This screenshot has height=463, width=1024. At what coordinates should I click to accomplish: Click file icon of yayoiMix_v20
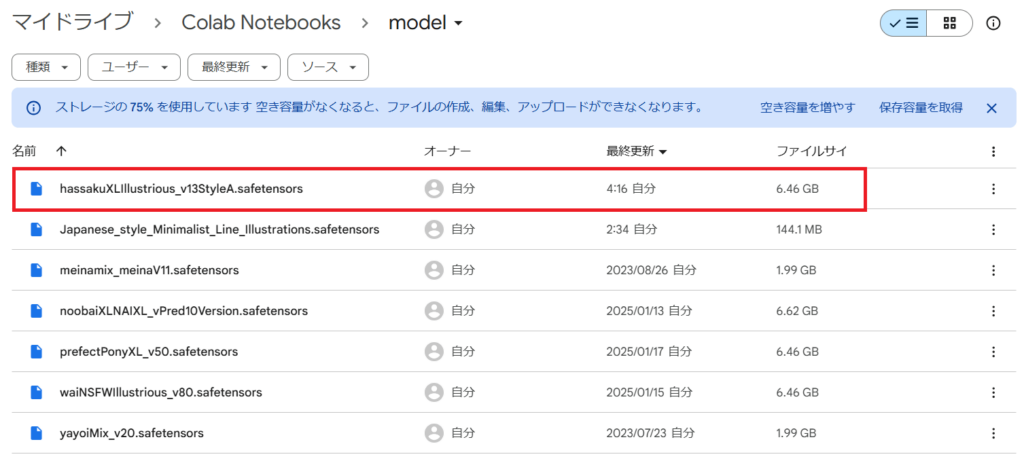pyautogui.click(x=37, y=433)
